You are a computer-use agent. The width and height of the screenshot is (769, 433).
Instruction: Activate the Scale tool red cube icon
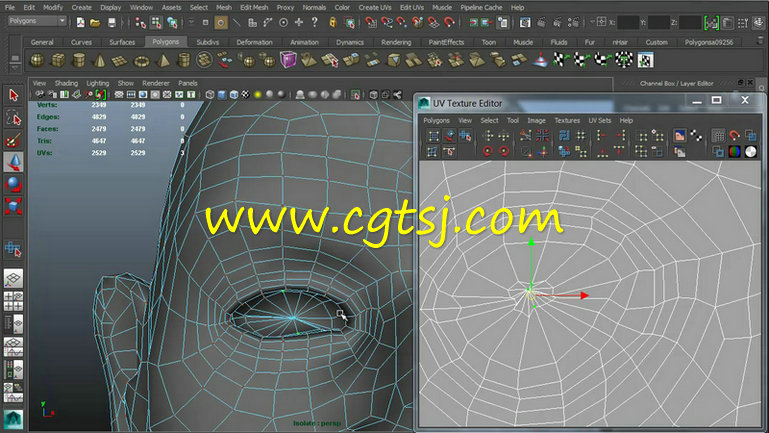click(13, 206)
